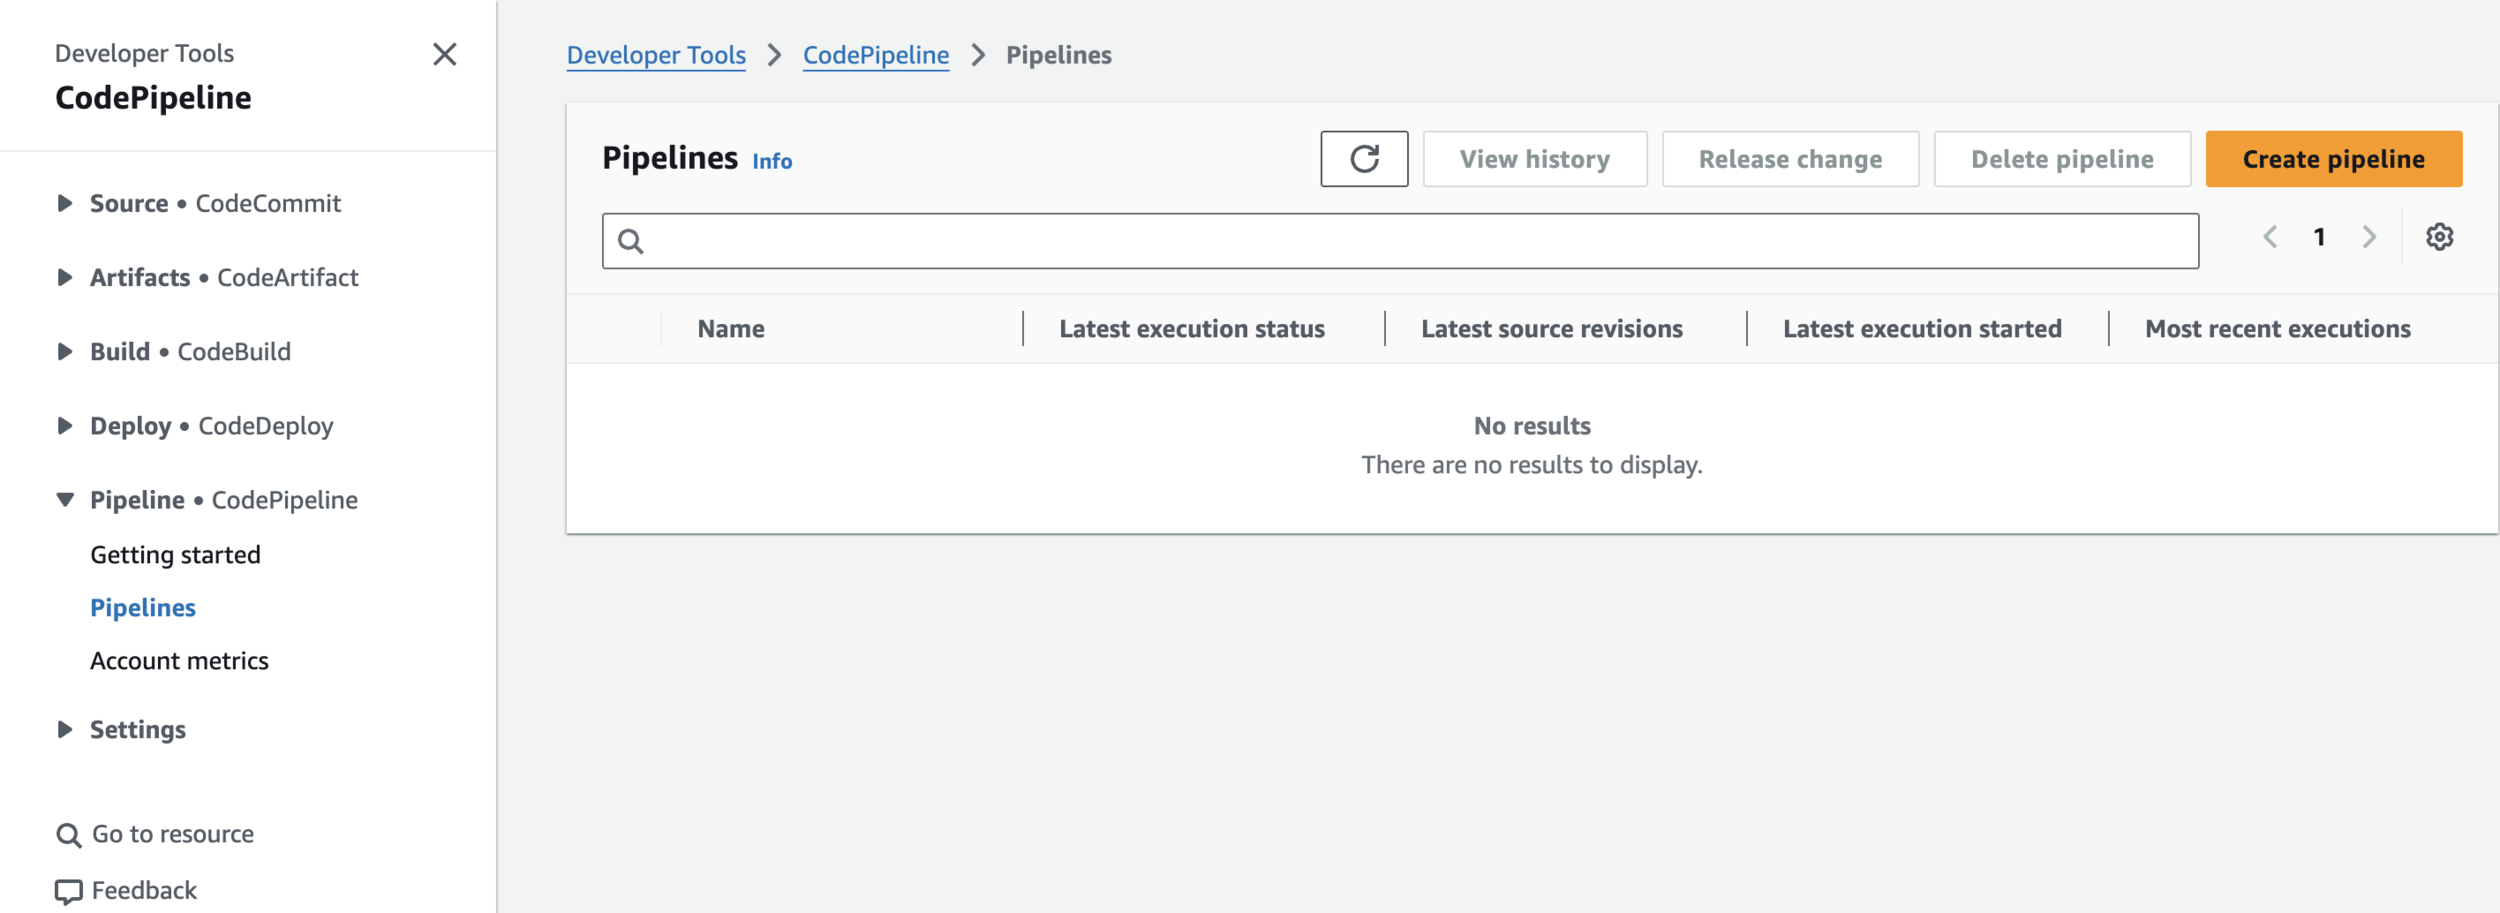Click Latest source revisions column header
This screenshot has width=2500, height=913.
point(1552,329)
